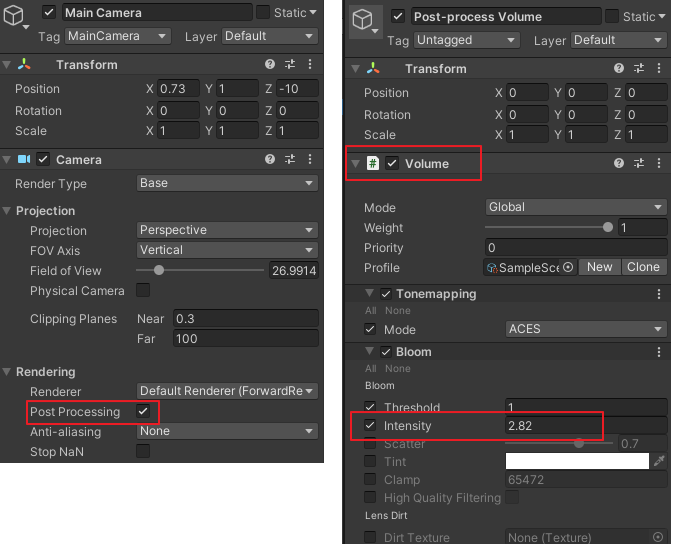Image resolution: width=673 pixels, height=546 pixels.
Task: Open Volume Mode Global dropdown
Action: [576, 207]
